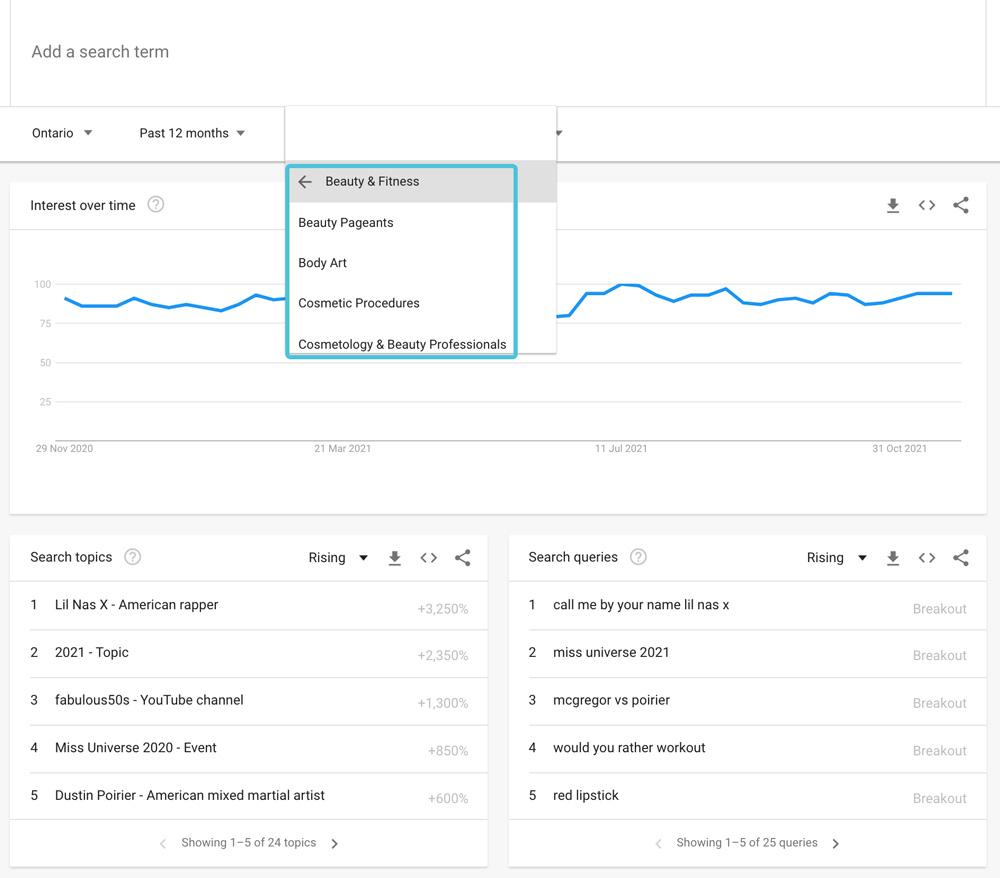Click the red lipstick search query
Screen dimensions: 1000x878
[586, 796]
